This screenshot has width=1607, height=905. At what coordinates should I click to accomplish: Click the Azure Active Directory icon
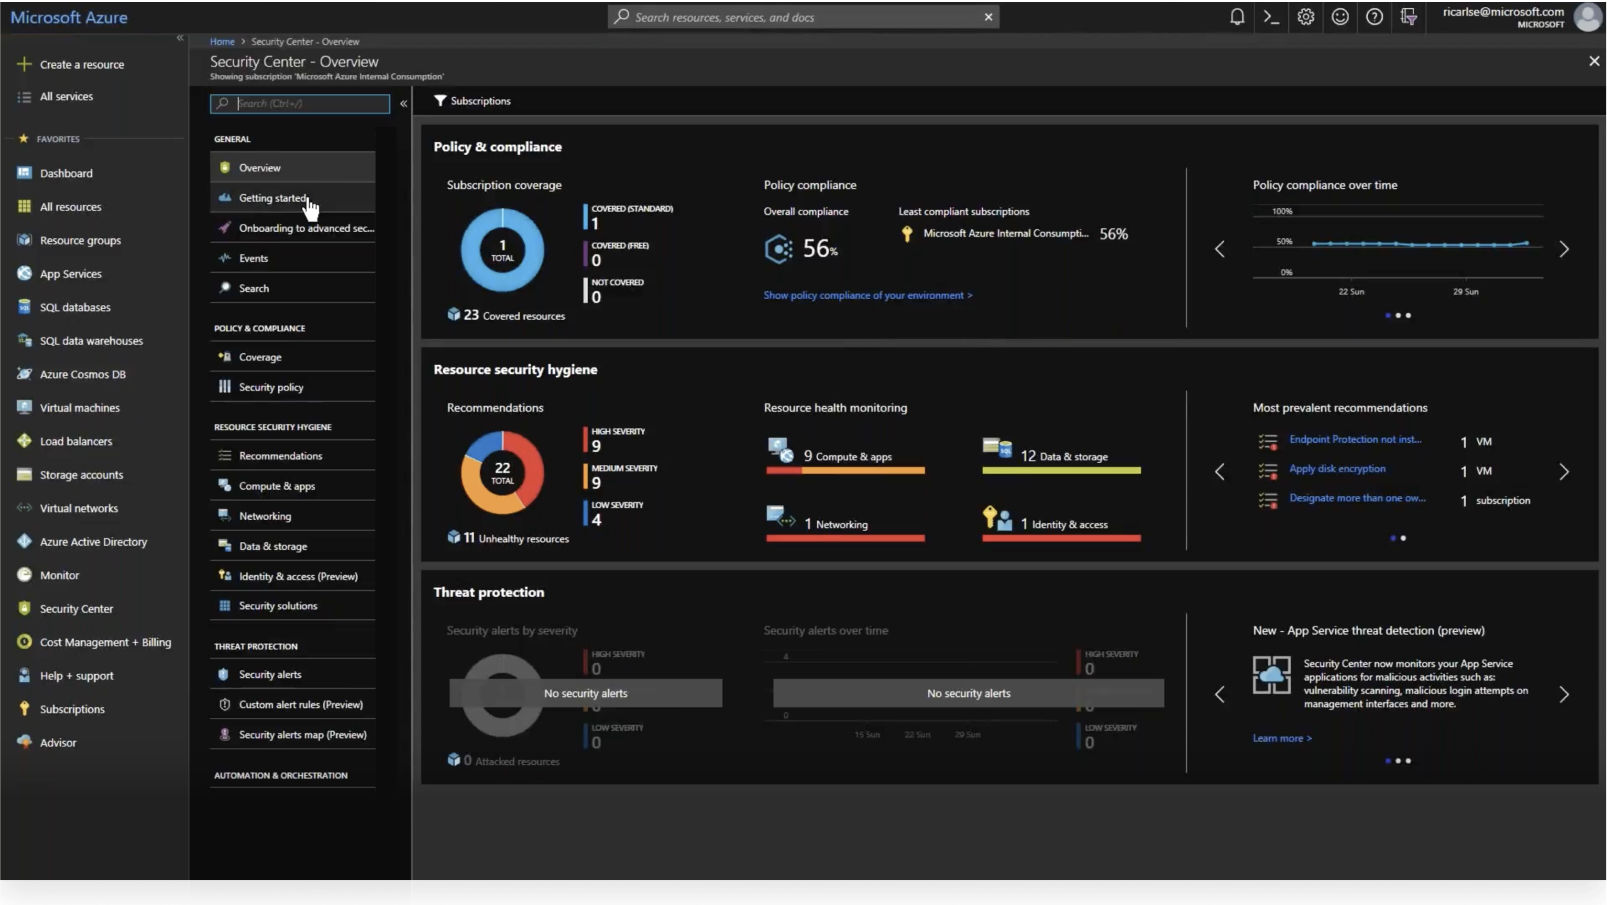pyautogui.click(x=24, y=542)
